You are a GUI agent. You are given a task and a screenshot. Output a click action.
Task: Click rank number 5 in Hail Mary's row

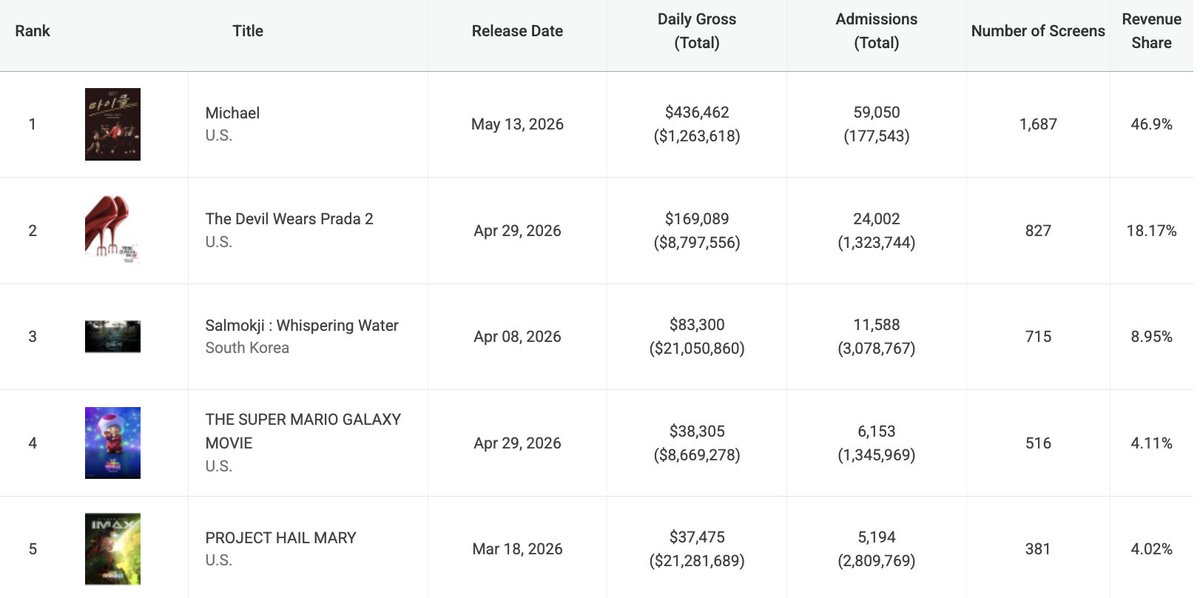pyautogui.click(x=32, y=549)
